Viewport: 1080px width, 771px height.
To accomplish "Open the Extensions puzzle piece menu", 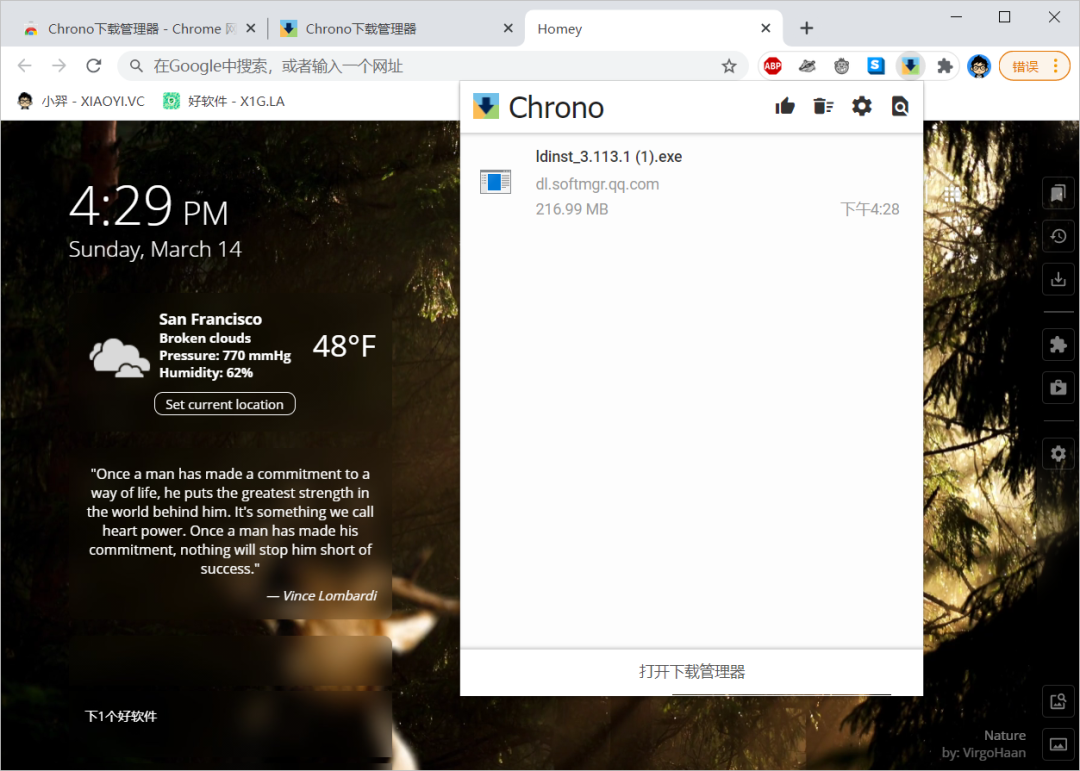I will click(945, 66).
